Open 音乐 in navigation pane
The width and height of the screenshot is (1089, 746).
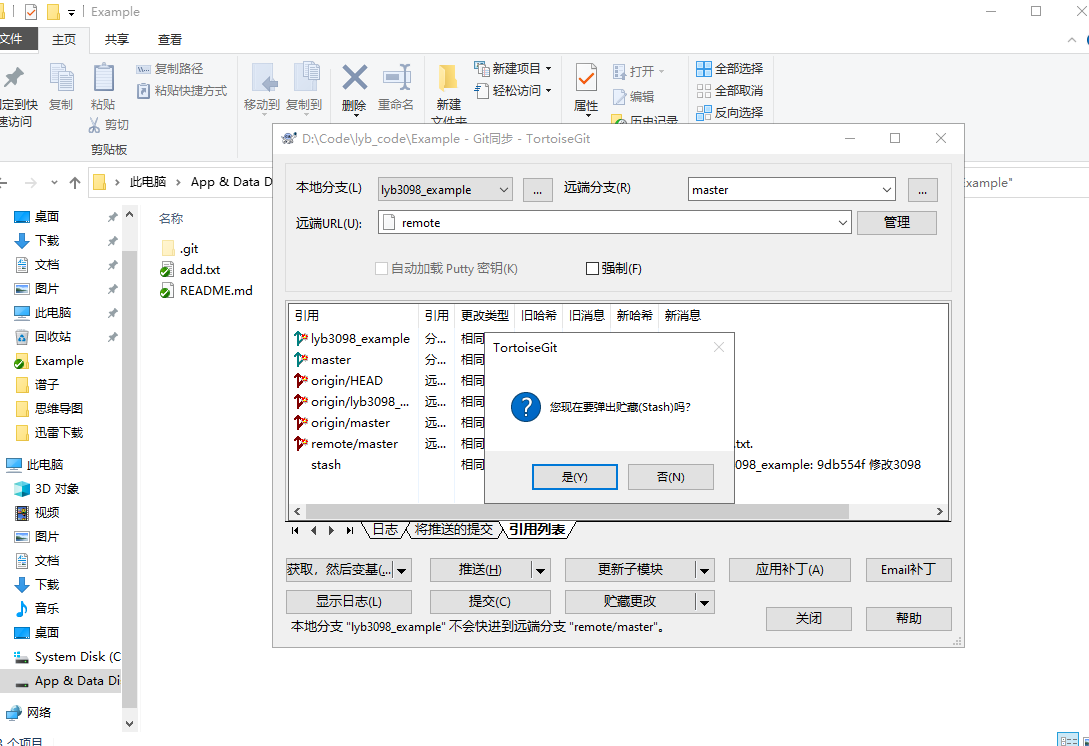click(x=37, y=608)
